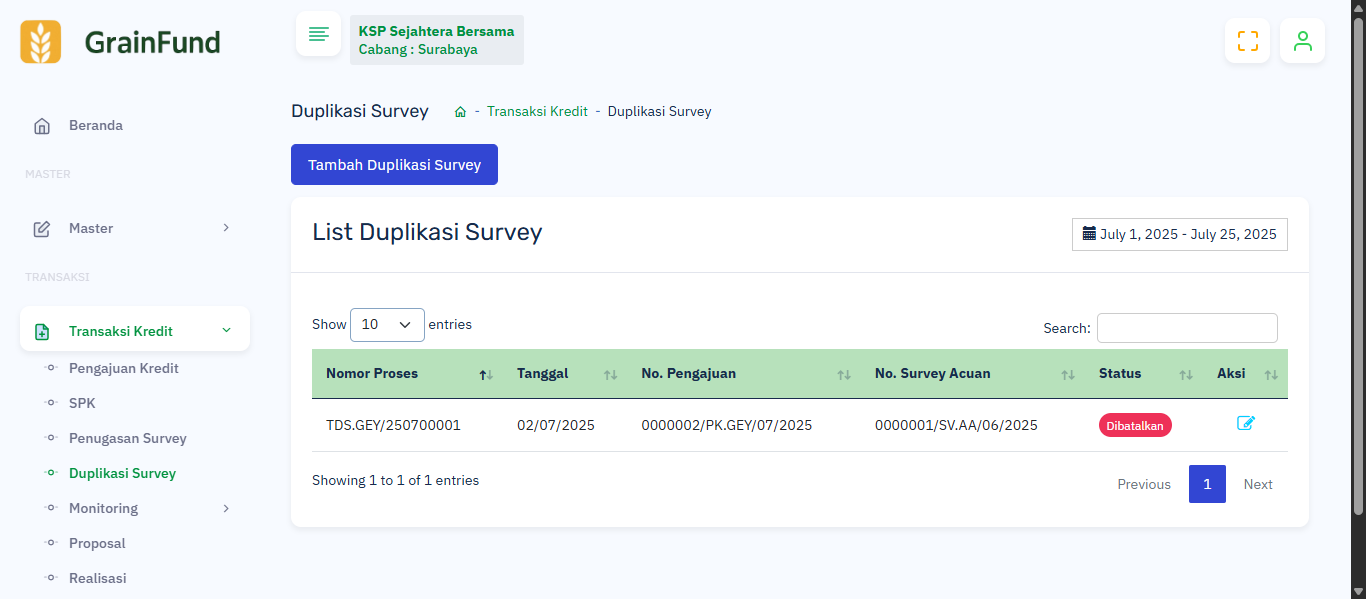Click the home icon in breadcrumb
The height and width of the screenshot is (599, 1366).
[460, 112]
